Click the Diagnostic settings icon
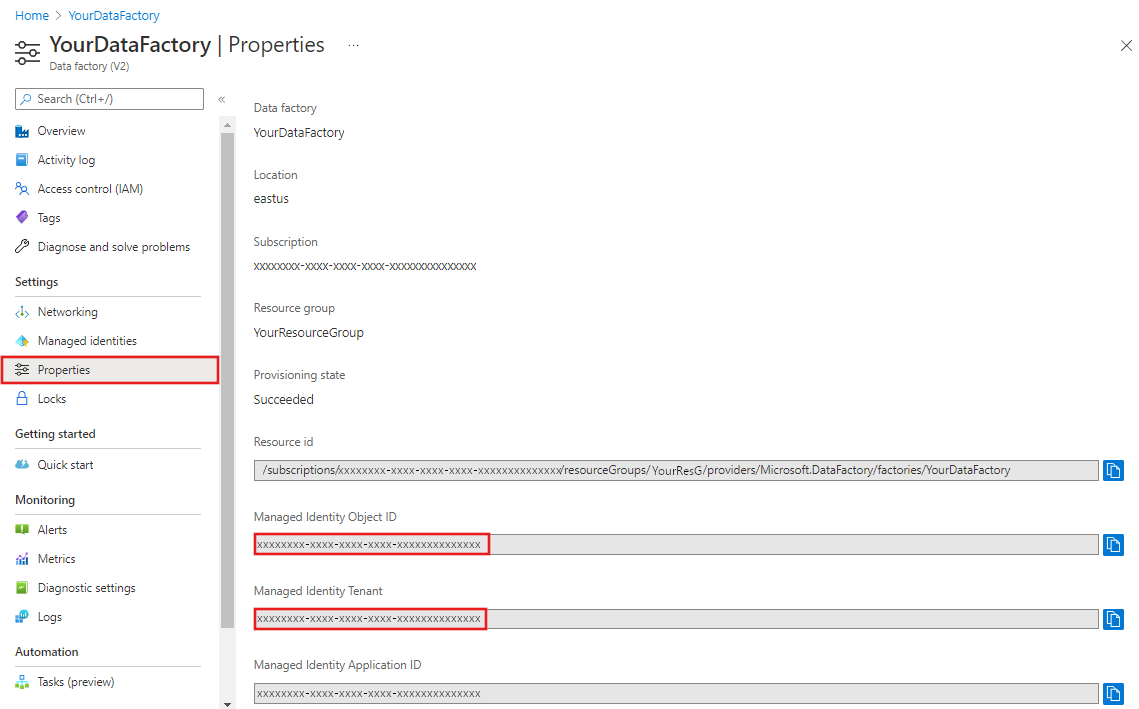 [23, 588]
